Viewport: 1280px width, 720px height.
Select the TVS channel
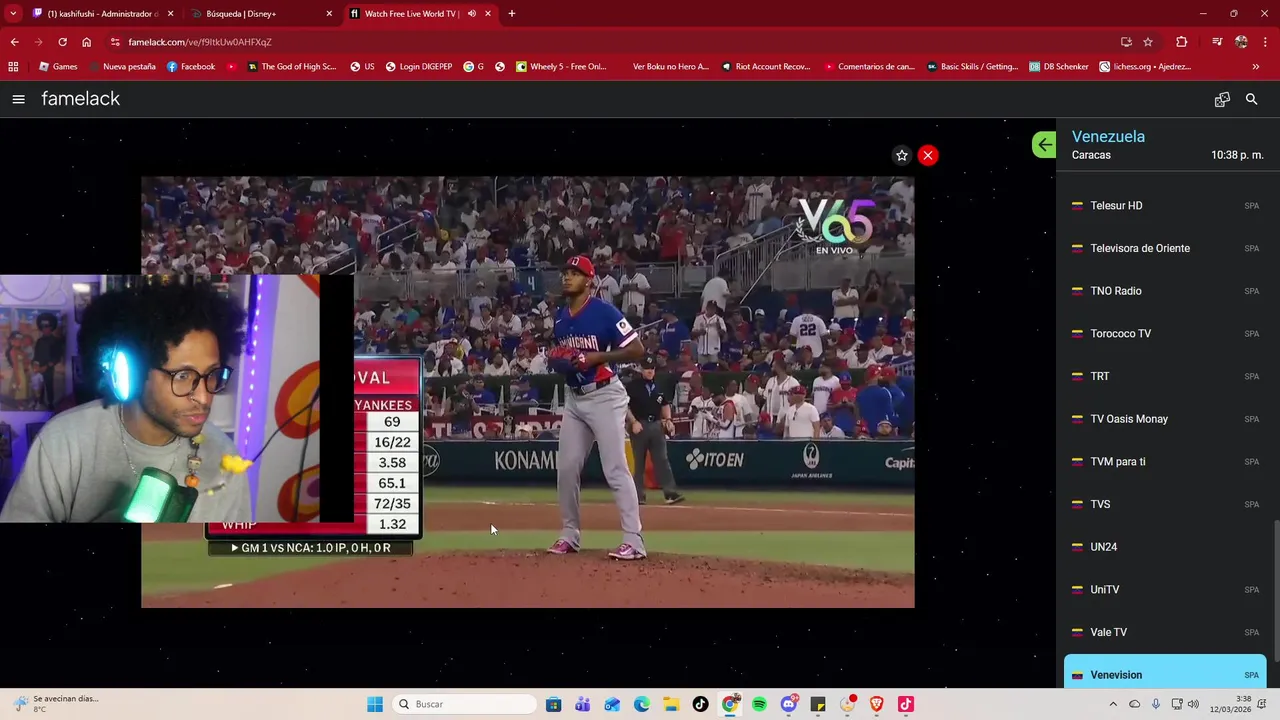click(1165, 504)
